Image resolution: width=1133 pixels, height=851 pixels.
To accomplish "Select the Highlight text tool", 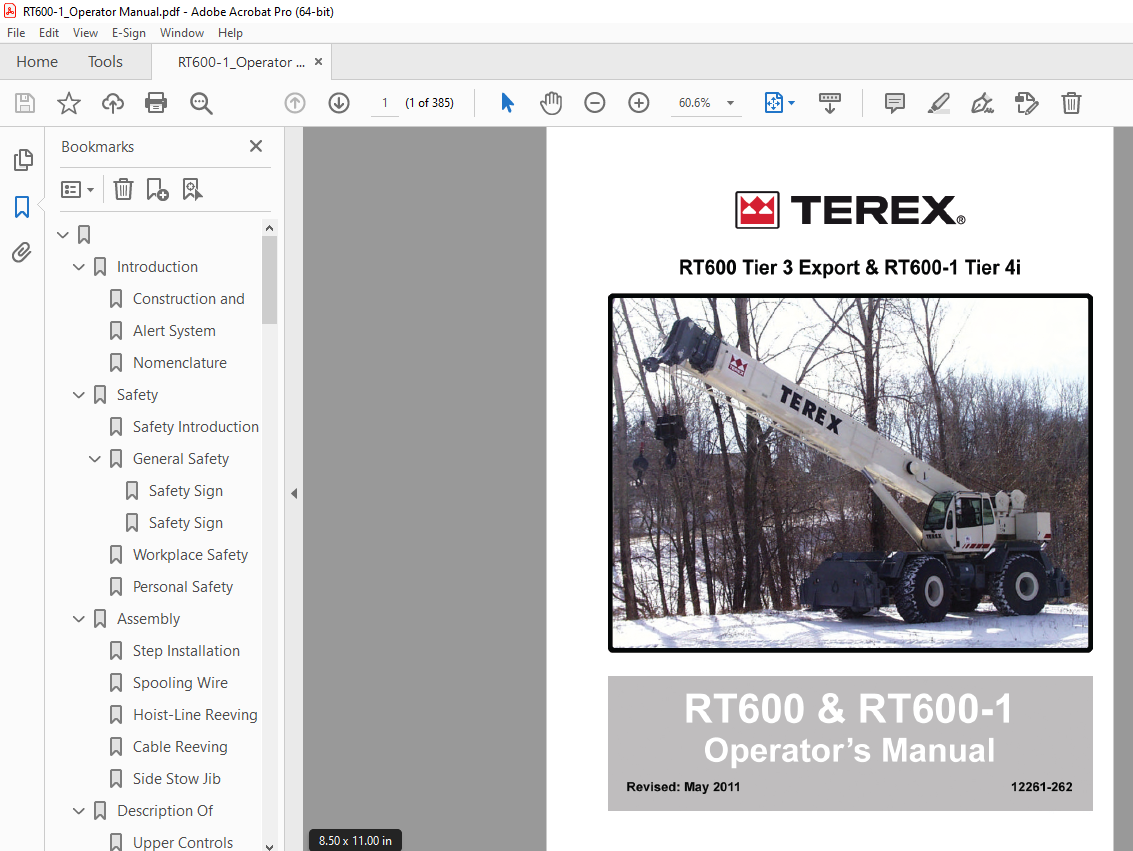I will point(939,103).
